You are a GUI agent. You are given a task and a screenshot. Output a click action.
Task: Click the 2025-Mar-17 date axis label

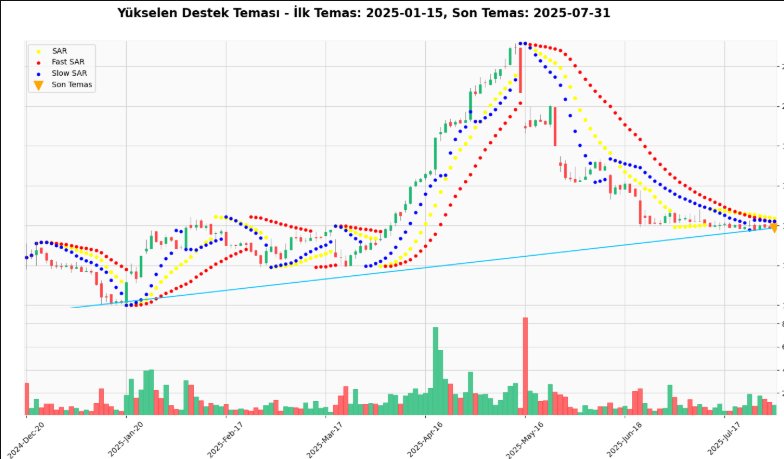[x=326, y=439]
